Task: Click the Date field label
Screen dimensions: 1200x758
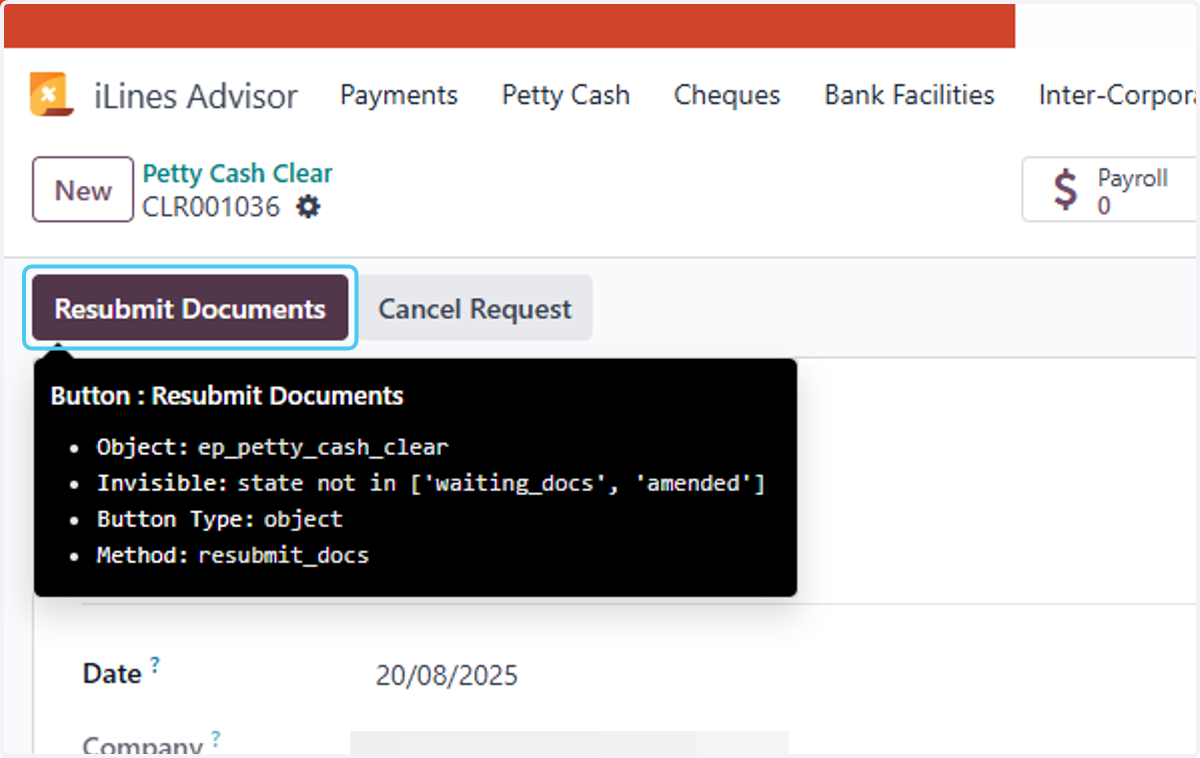Action: point(112,674)
